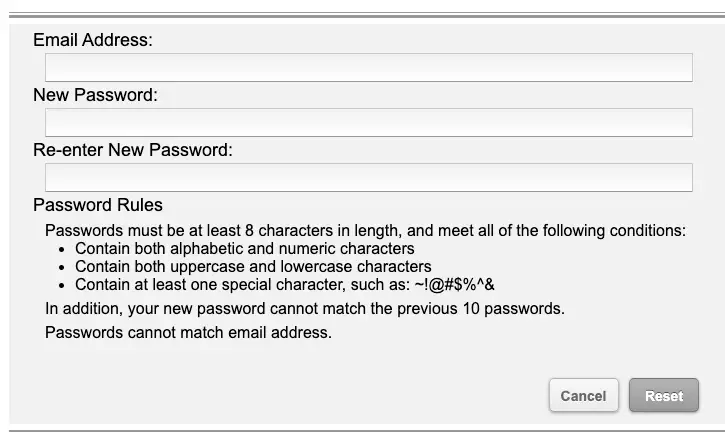Viewport: 725px width, 432px height.
Task: Click the "at least 8 characters" sentence
Action: click(365, 231)
